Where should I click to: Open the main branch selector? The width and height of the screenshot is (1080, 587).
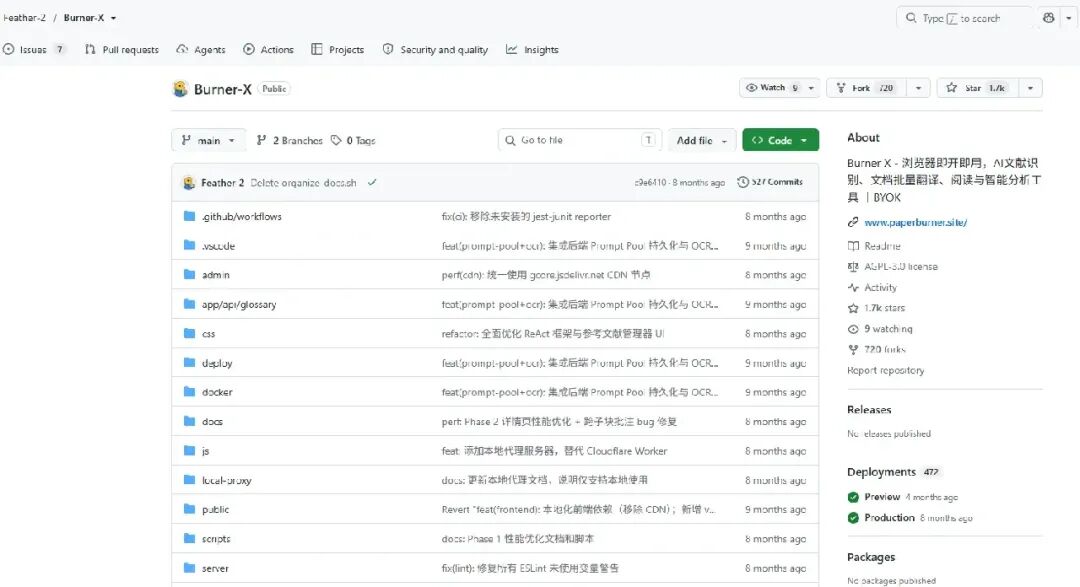point(208,140)
